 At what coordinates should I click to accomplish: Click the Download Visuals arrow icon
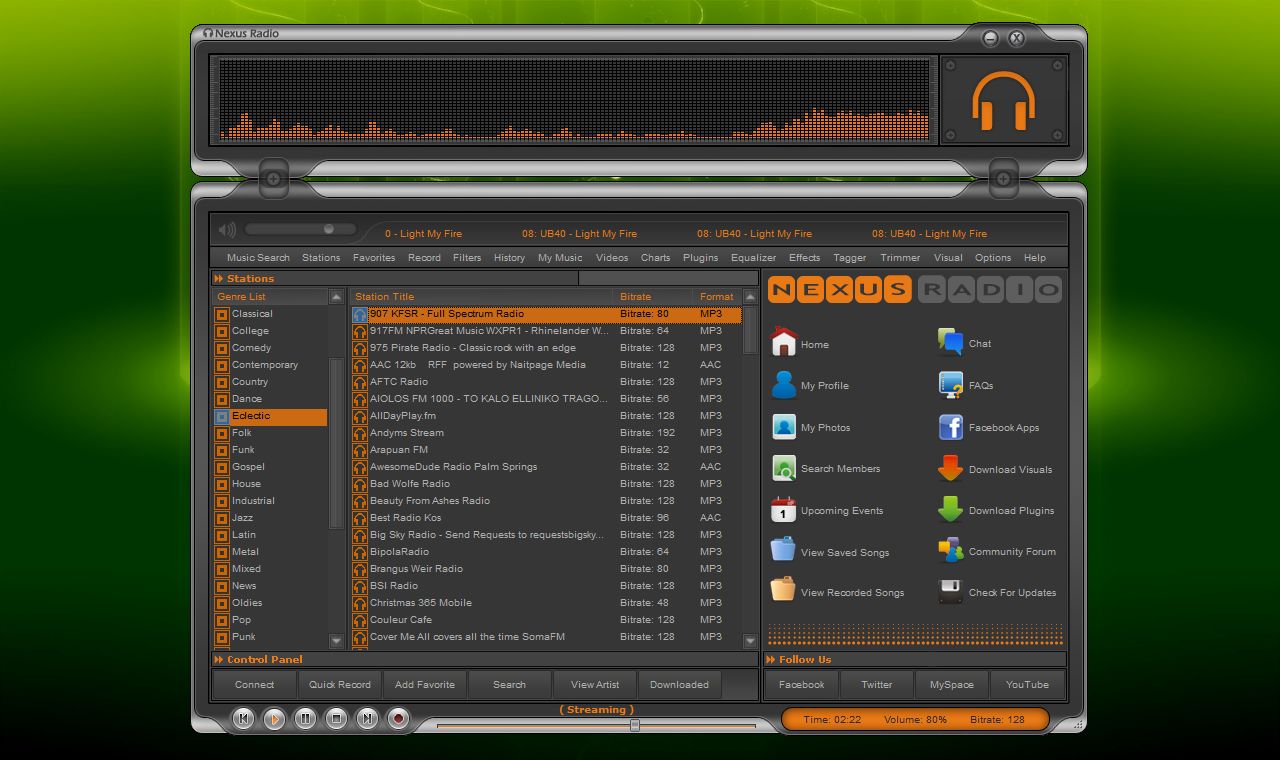click(x=950, y=469)
